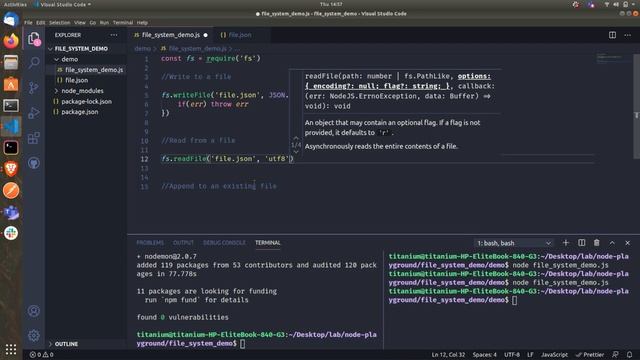Open the GitHub view in activity bar
640x360 pixels.
coord(34,163)
